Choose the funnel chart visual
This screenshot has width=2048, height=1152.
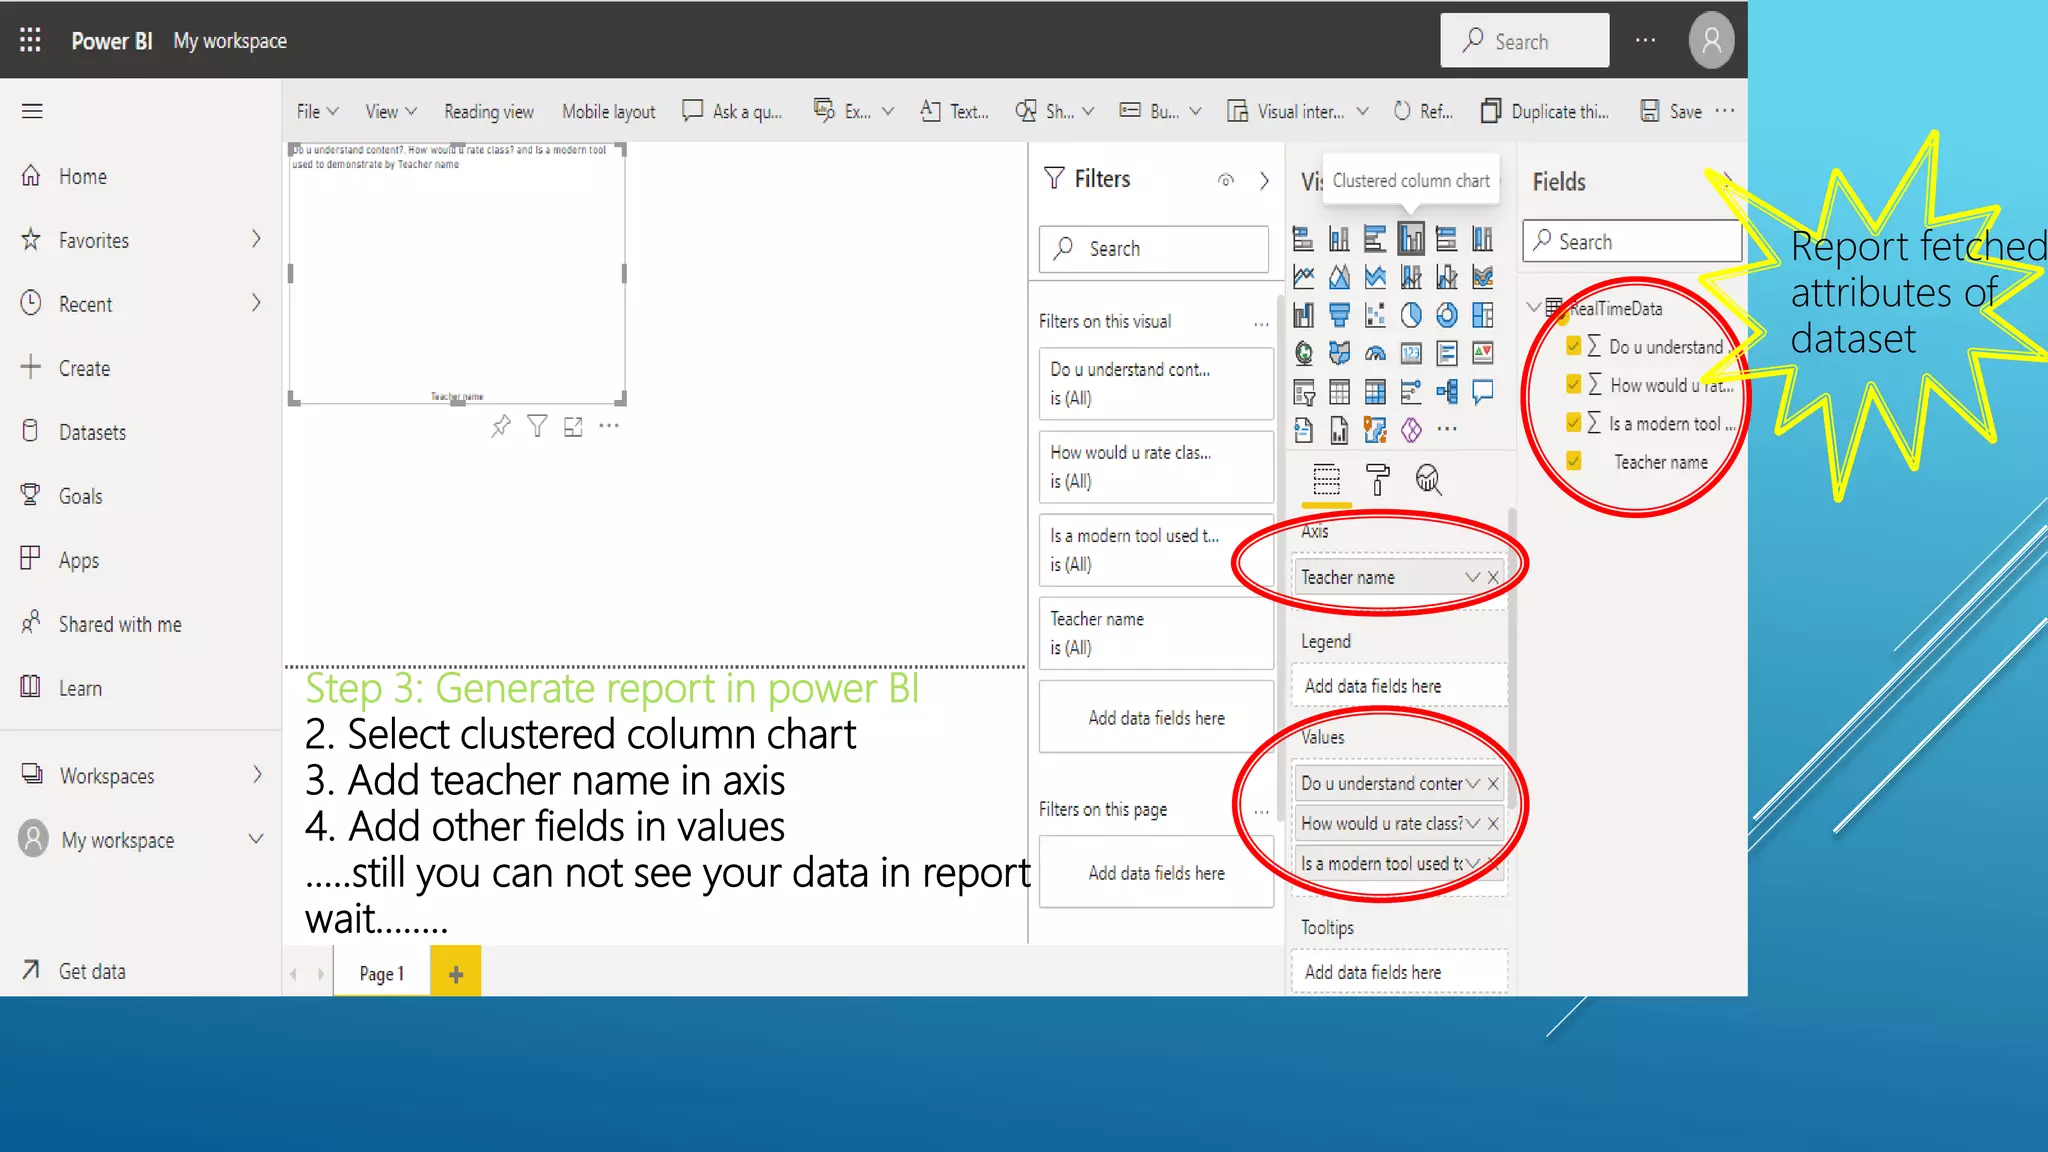1339,316
